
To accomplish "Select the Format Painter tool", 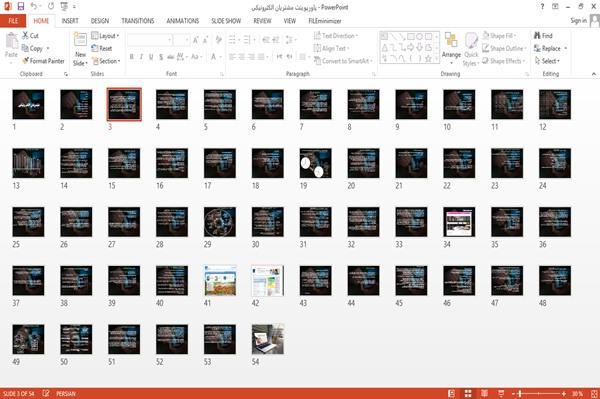I will click(x=43, y=61).
